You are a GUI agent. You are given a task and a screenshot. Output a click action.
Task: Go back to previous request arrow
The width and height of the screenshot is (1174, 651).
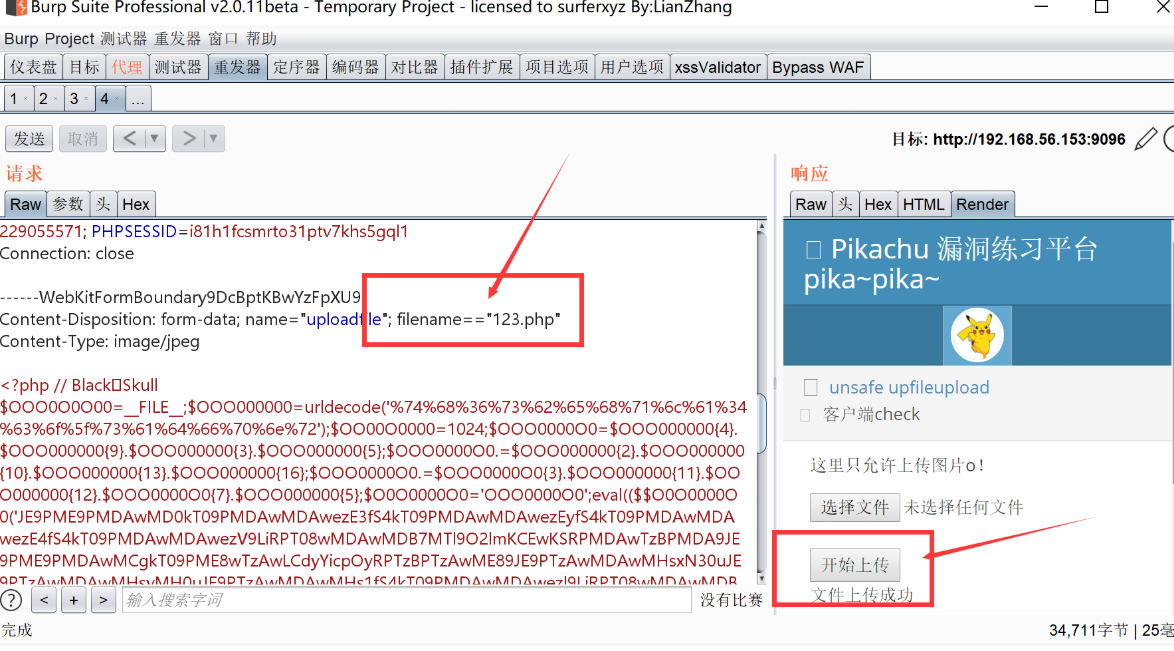pos(130,139)
